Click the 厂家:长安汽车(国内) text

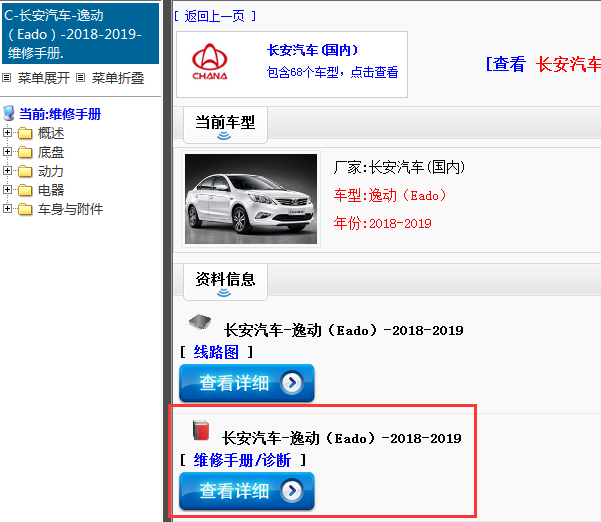[x=399, y=167]
